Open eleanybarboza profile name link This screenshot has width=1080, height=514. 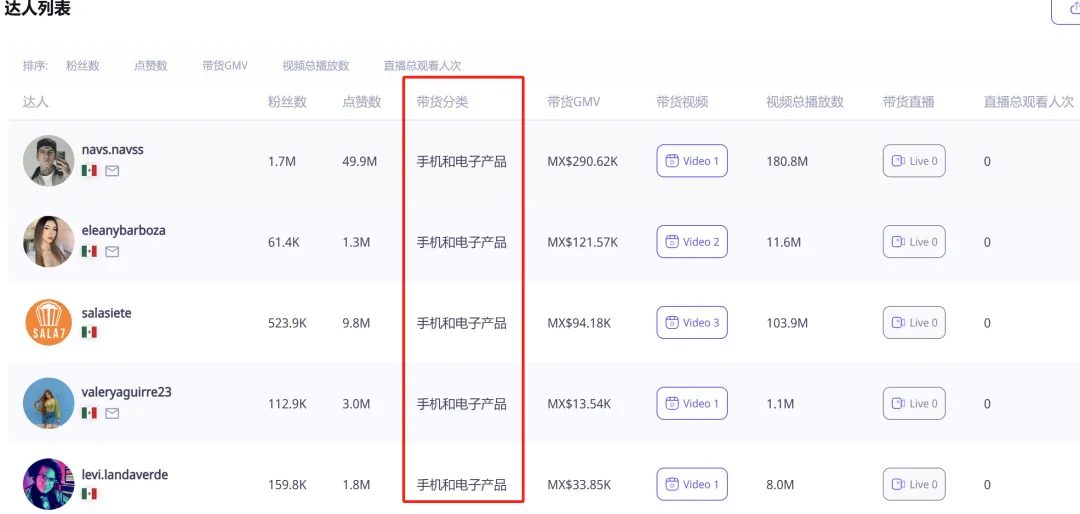(x=123, y=231)
